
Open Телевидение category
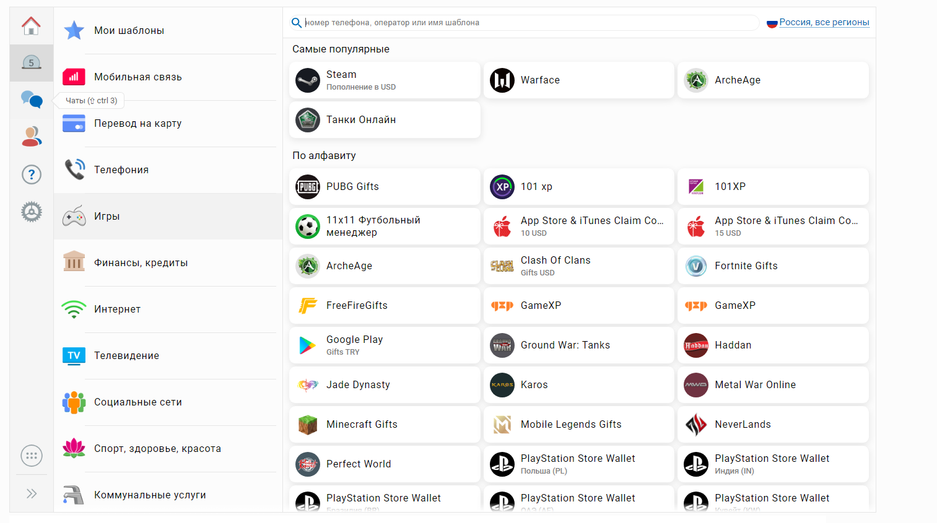point(168,356)
